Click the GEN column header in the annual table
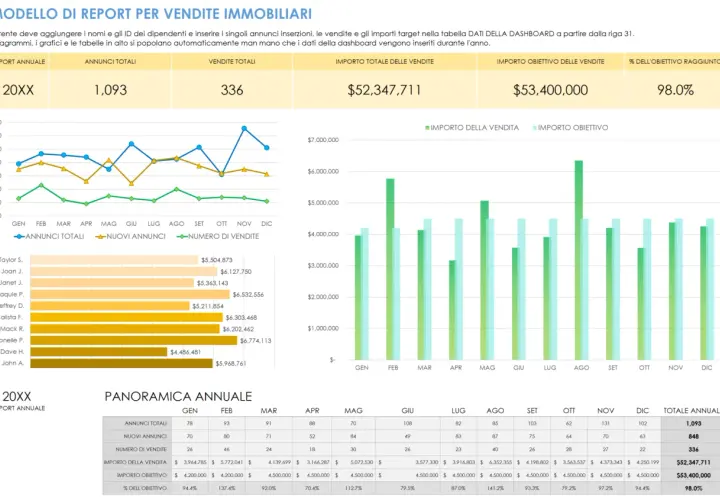This screenshot has width=720, height=500. tap(190, 410)
